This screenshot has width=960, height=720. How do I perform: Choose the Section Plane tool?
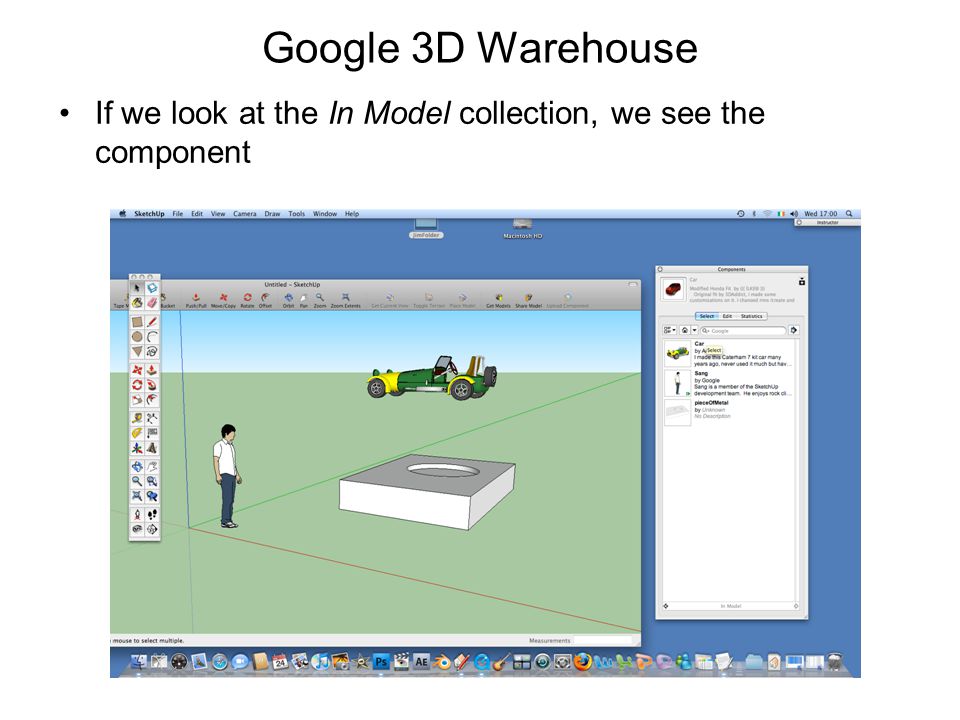pos(152,530)
